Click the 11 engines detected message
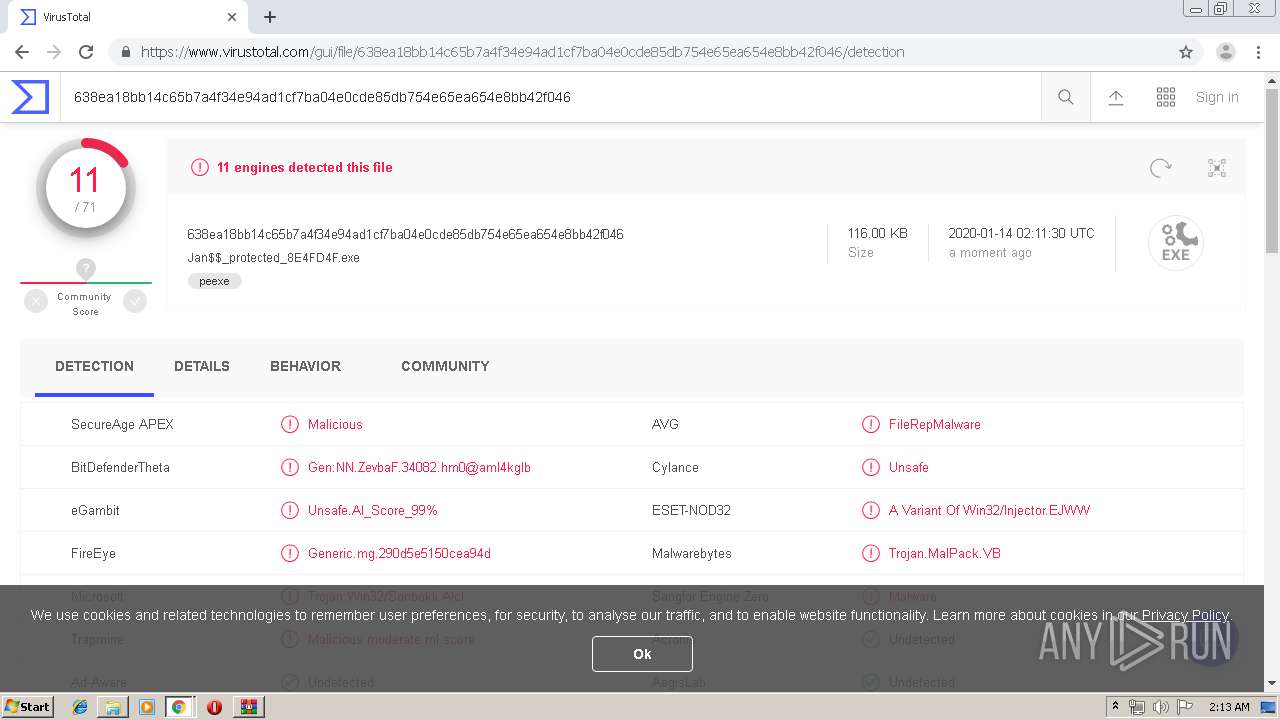This screenshot has height=720, width=1280. pos(305,167)
